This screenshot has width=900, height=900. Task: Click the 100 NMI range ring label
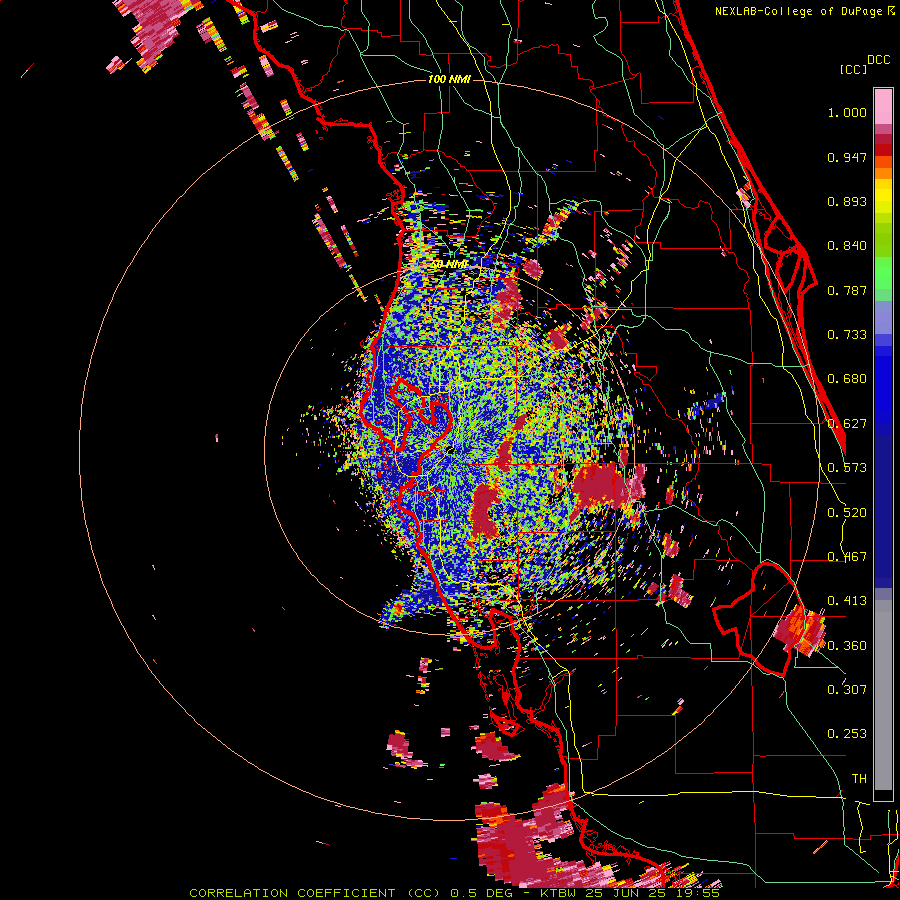coord(449,79)
